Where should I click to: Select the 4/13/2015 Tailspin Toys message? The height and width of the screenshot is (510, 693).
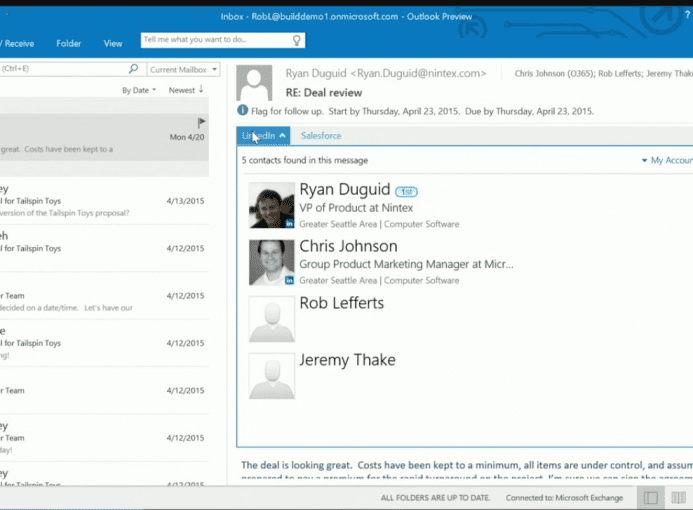(x=104, y=201)
